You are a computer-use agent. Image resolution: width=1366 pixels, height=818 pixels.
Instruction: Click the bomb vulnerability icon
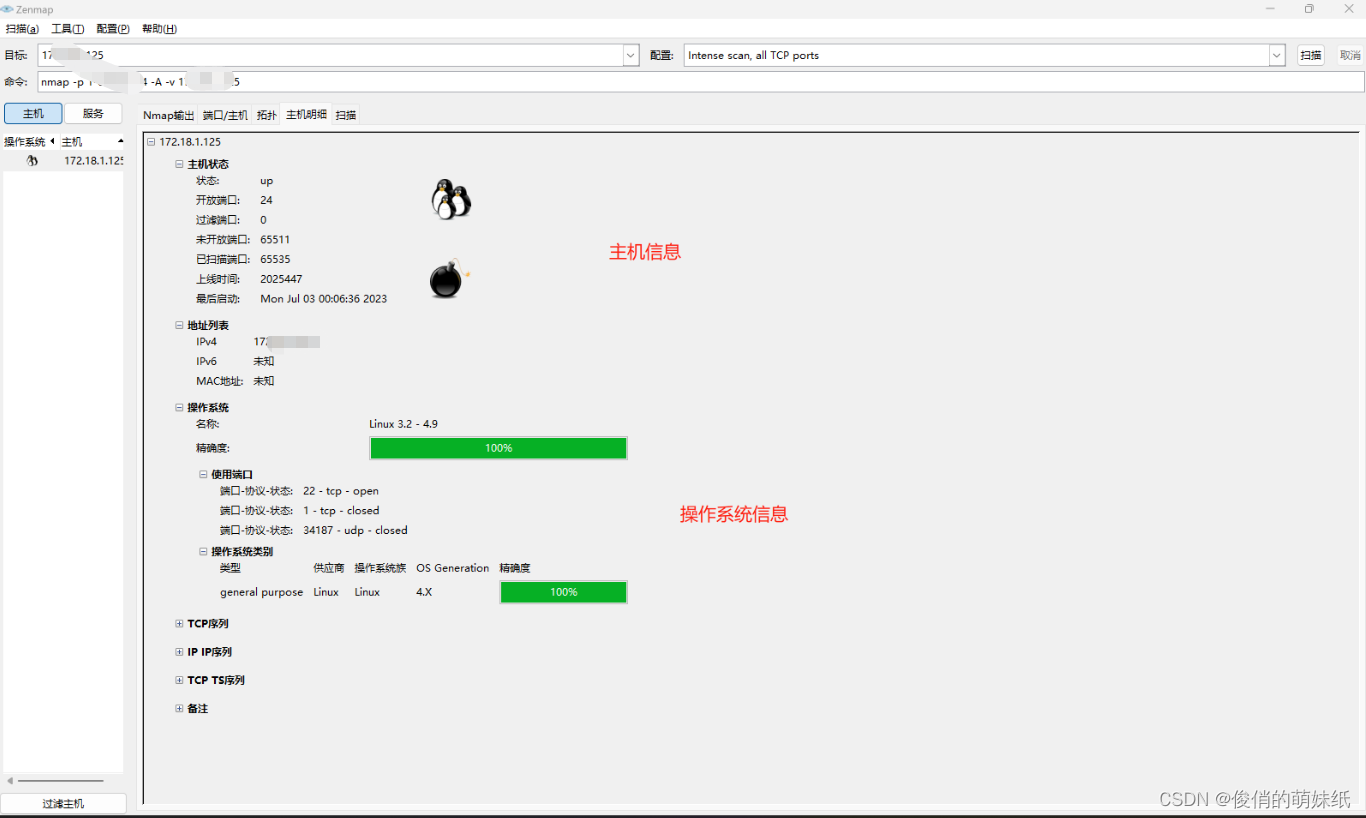[x=449, y=277]
